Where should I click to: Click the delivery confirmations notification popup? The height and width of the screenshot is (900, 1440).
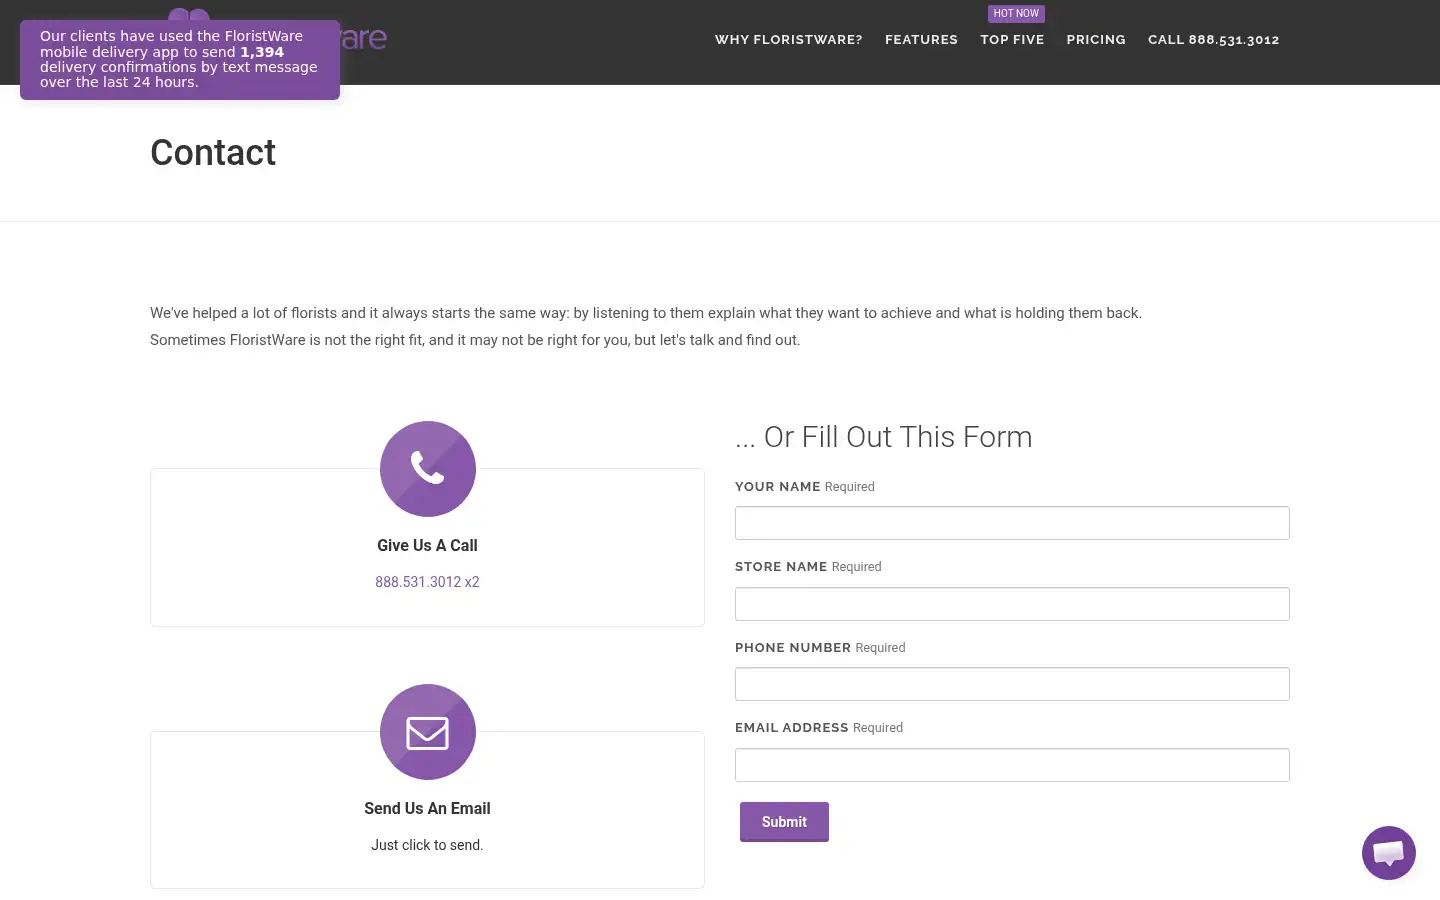pos(180,60)
